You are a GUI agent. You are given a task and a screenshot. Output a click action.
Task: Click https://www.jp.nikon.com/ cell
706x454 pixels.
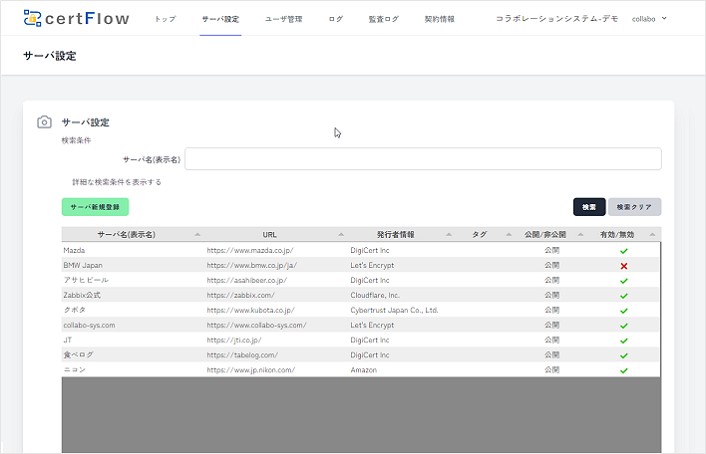click(251, 370)
